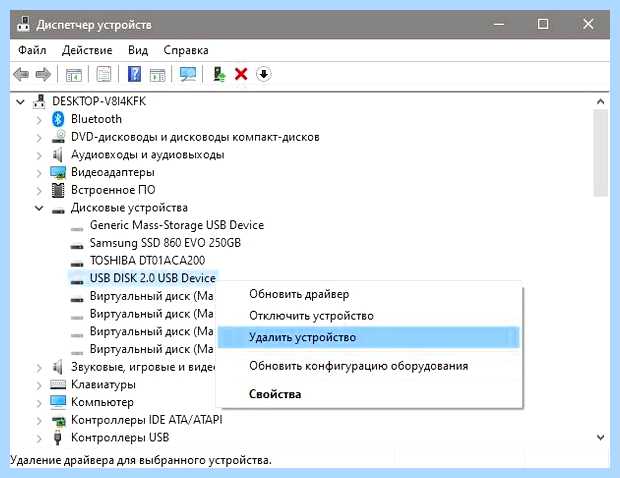Expand the Bluetooth category
This screenshot has width=620, height=478.
[39, 120]
